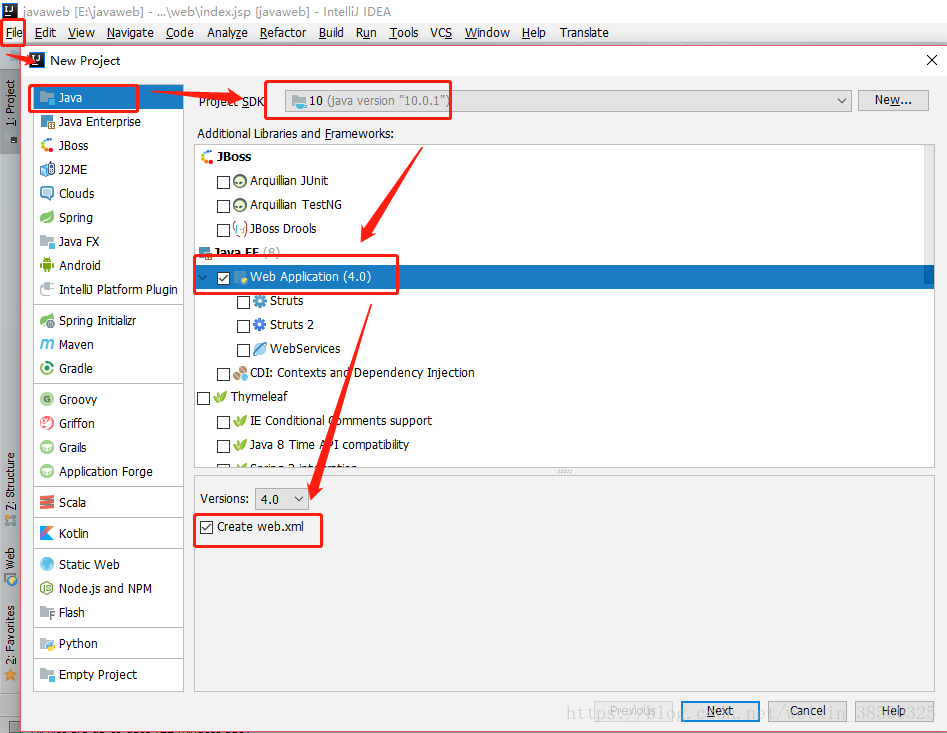Enable the Arquillian TestNG checkbox

click(223, 206)
